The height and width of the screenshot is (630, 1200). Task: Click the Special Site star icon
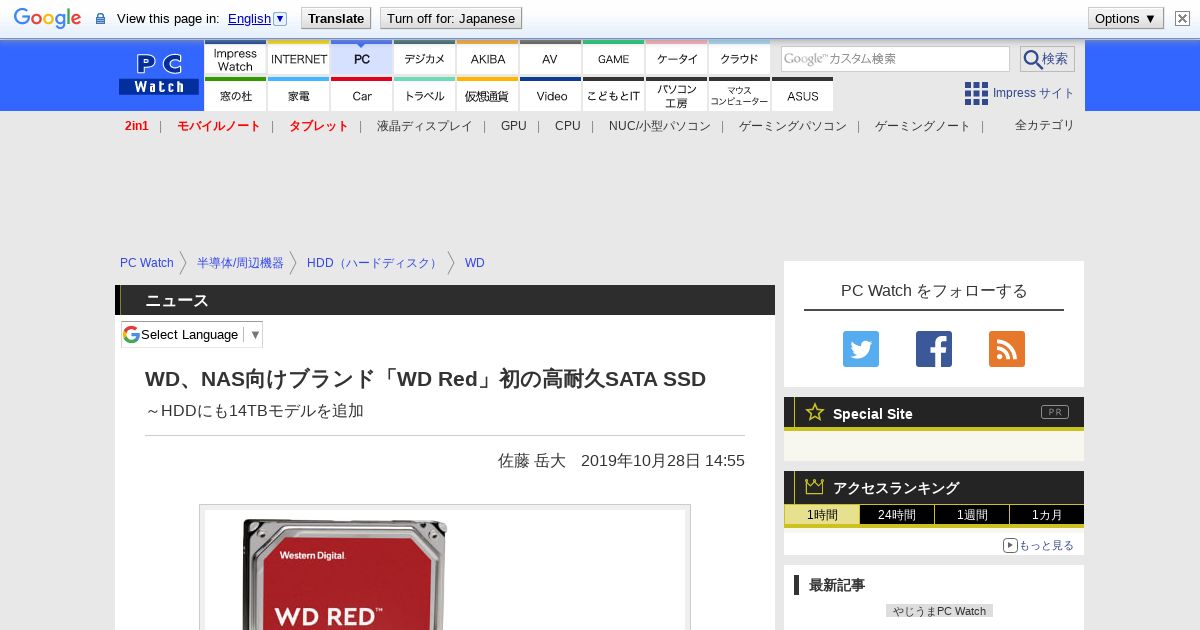click(x=815, y=412)
